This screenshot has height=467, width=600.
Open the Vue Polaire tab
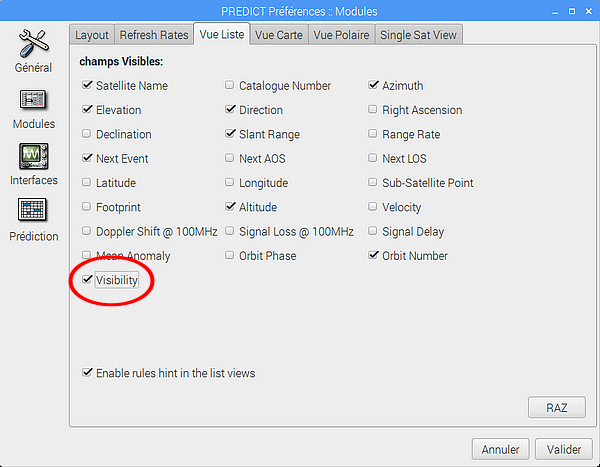tap(341, 35)
